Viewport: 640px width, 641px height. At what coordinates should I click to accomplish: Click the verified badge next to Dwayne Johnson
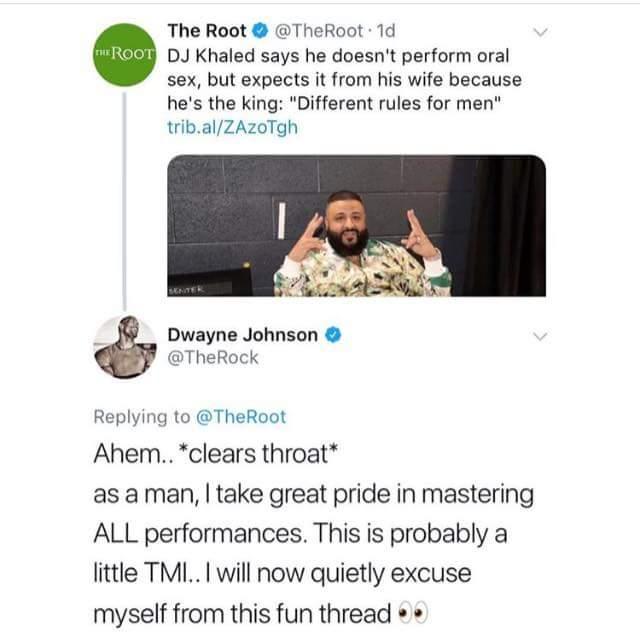tap(333, 335)
